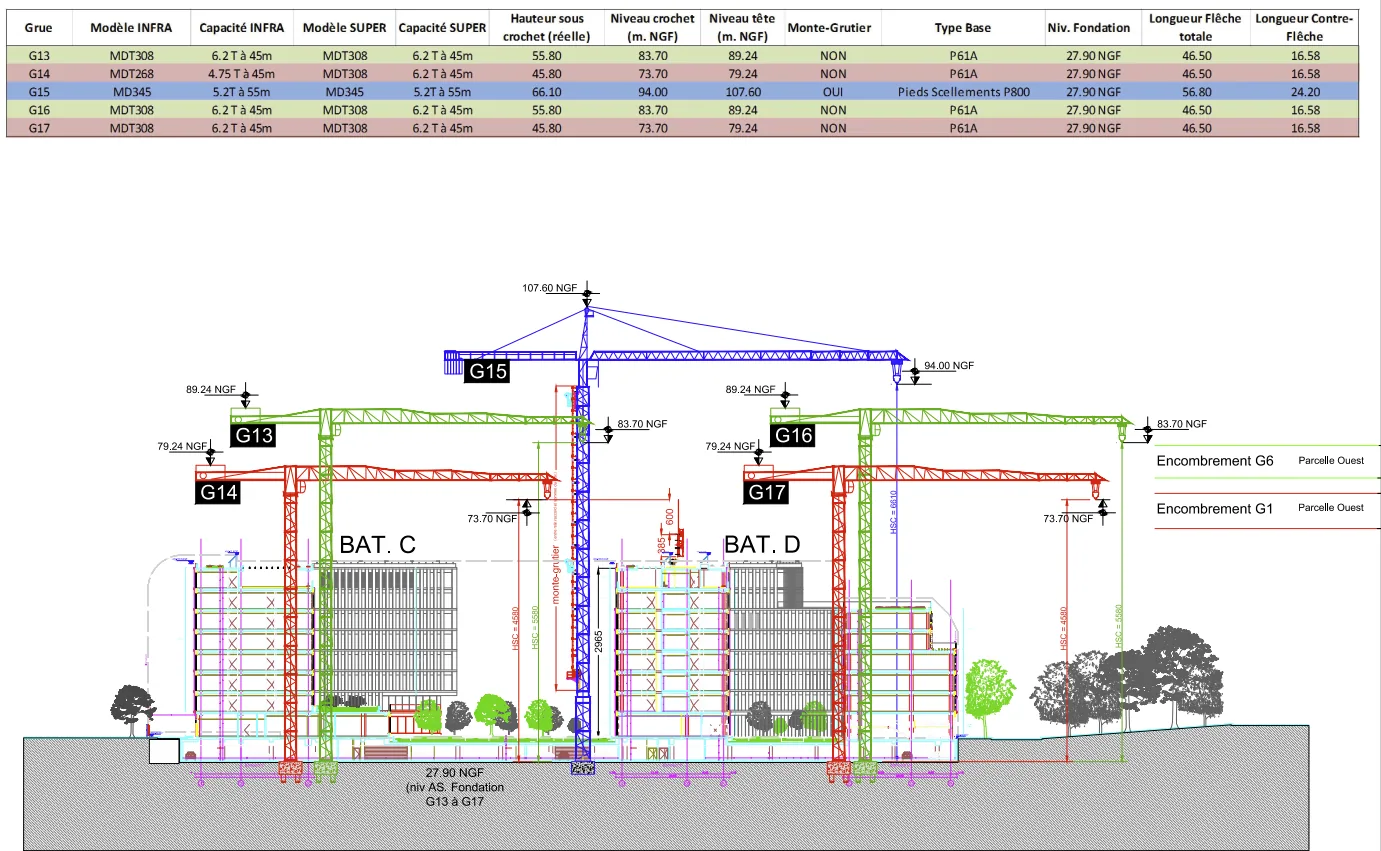
Task: Click the "Grue" column header
Action: pos(38,28)
